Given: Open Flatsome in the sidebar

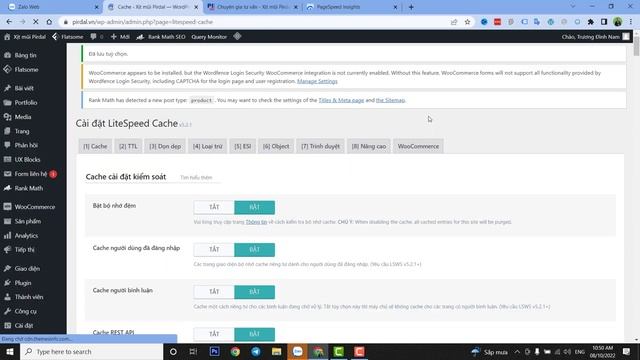Looking at the screenshot, I should coord(26,70).
